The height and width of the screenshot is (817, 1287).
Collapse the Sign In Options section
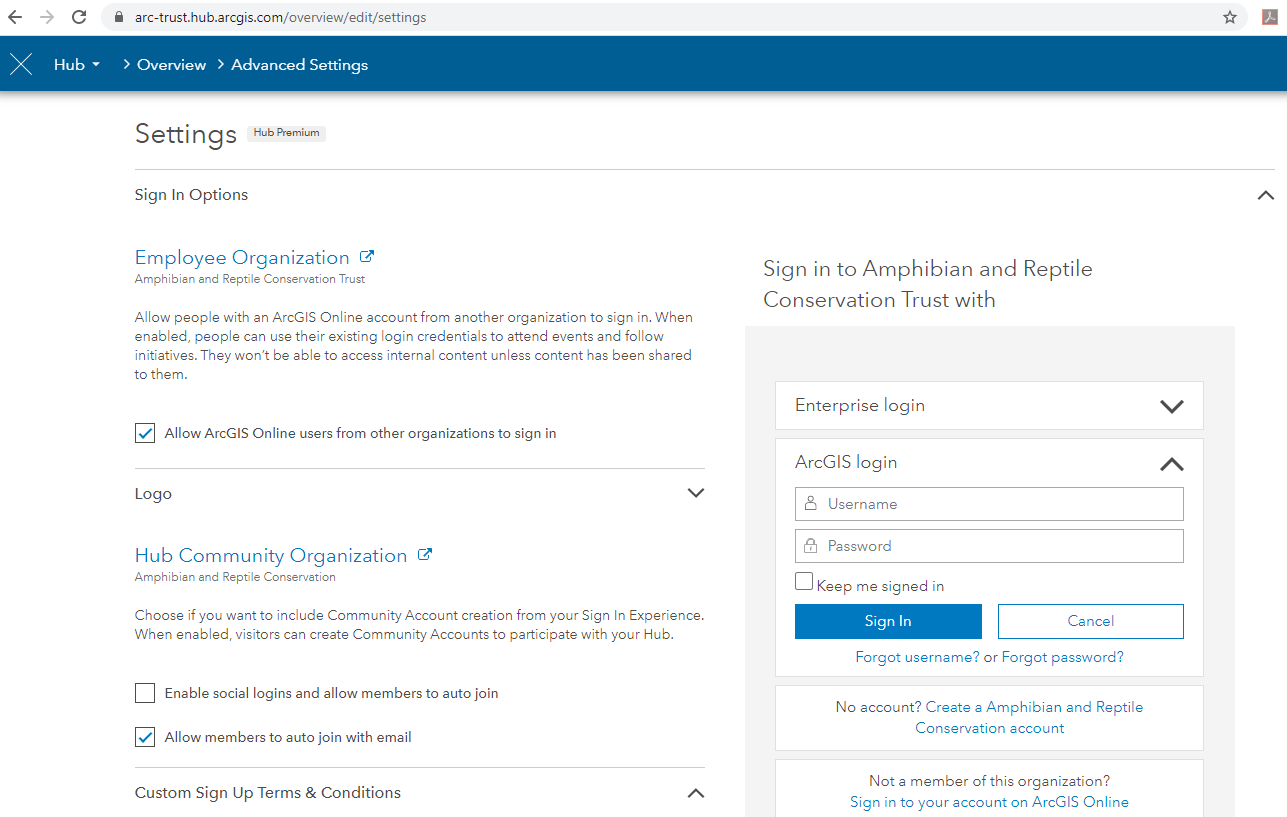click(1265, 195)
